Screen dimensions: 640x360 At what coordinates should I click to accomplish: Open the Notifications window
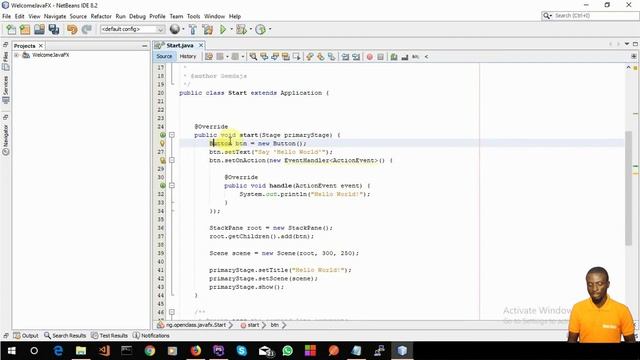coord(151,336)
